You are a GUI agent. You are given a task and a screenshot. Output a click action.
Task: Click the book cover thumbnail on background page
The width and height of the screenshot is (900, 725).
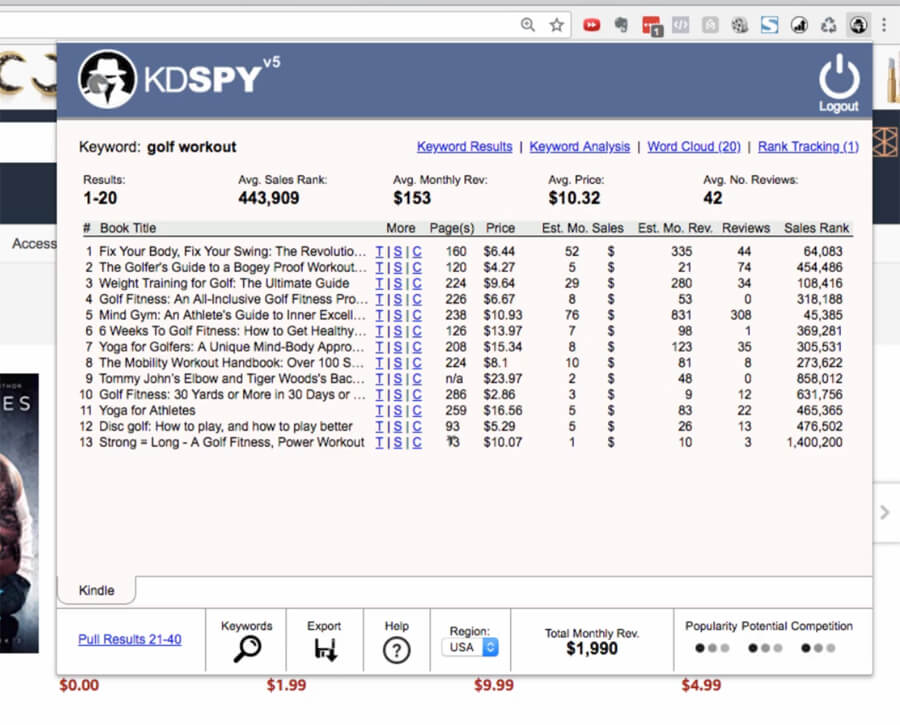point(20,513)
